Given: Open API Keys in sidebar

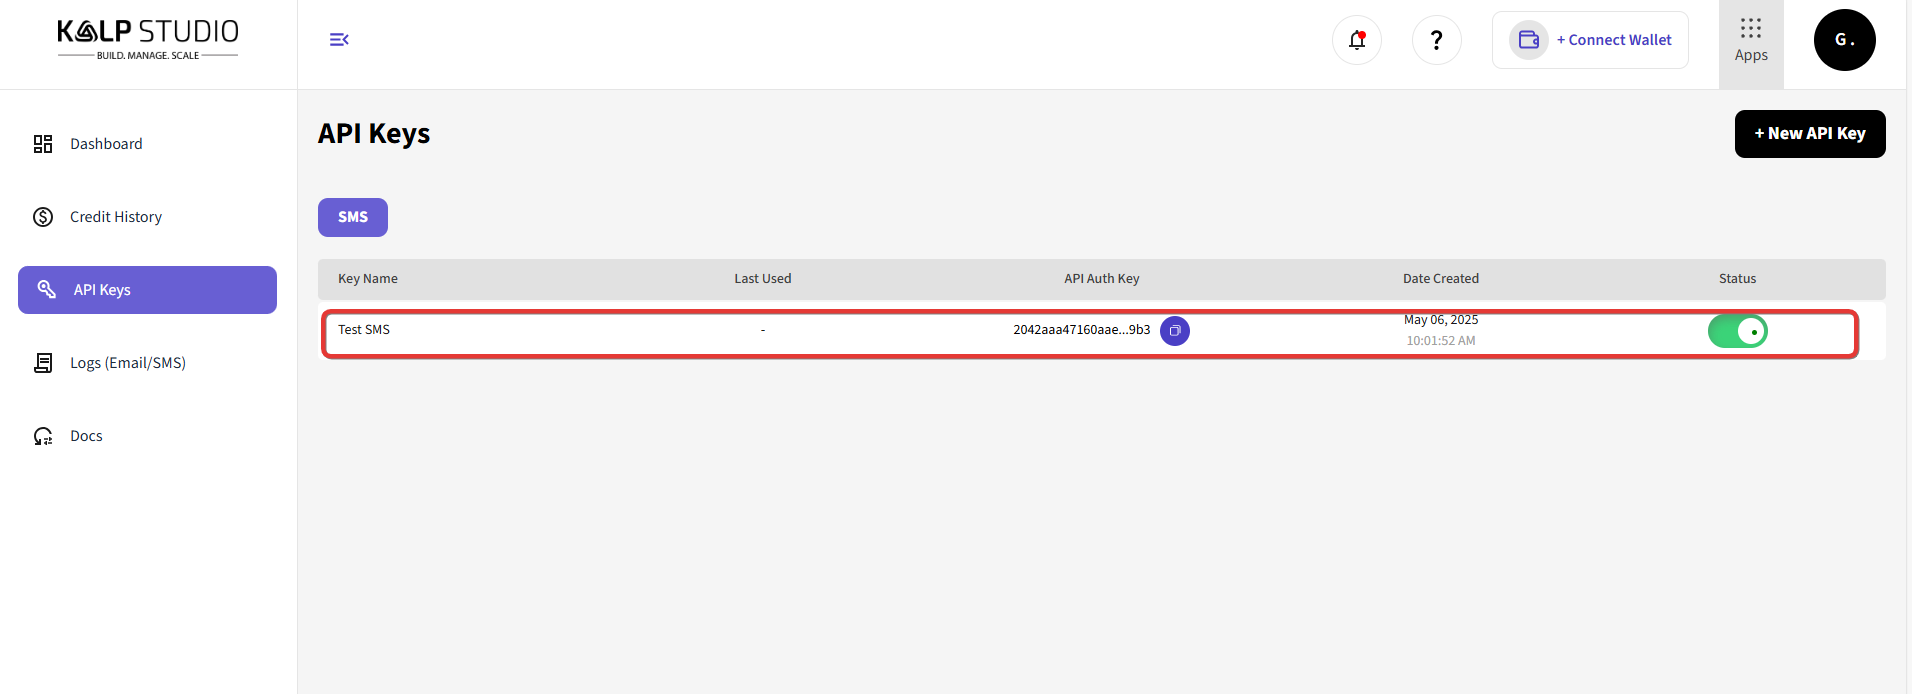Looking at the screenshot, I should 147,290.
